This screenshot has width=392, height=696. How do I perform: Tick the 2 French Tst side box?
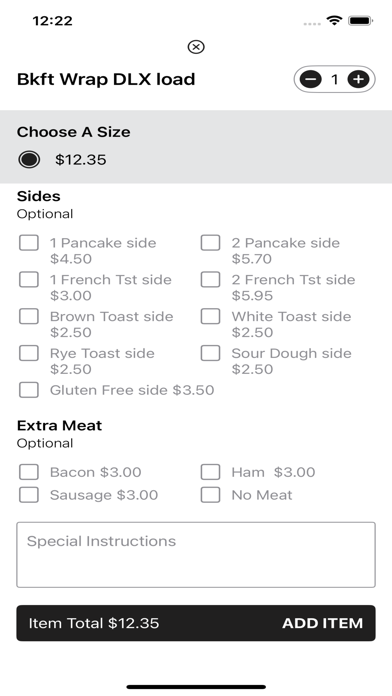(210, 280)
